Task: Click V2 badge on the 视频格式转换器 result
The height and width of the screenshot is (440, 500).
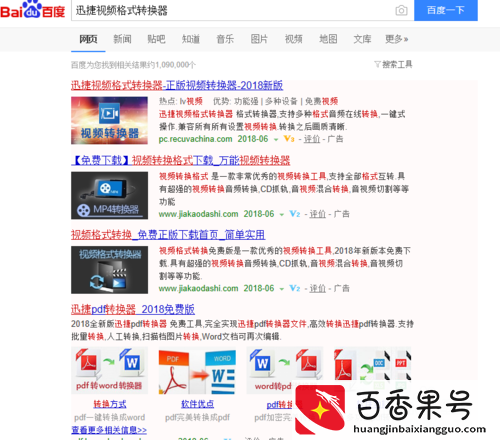Action: (x=295, y=288)
